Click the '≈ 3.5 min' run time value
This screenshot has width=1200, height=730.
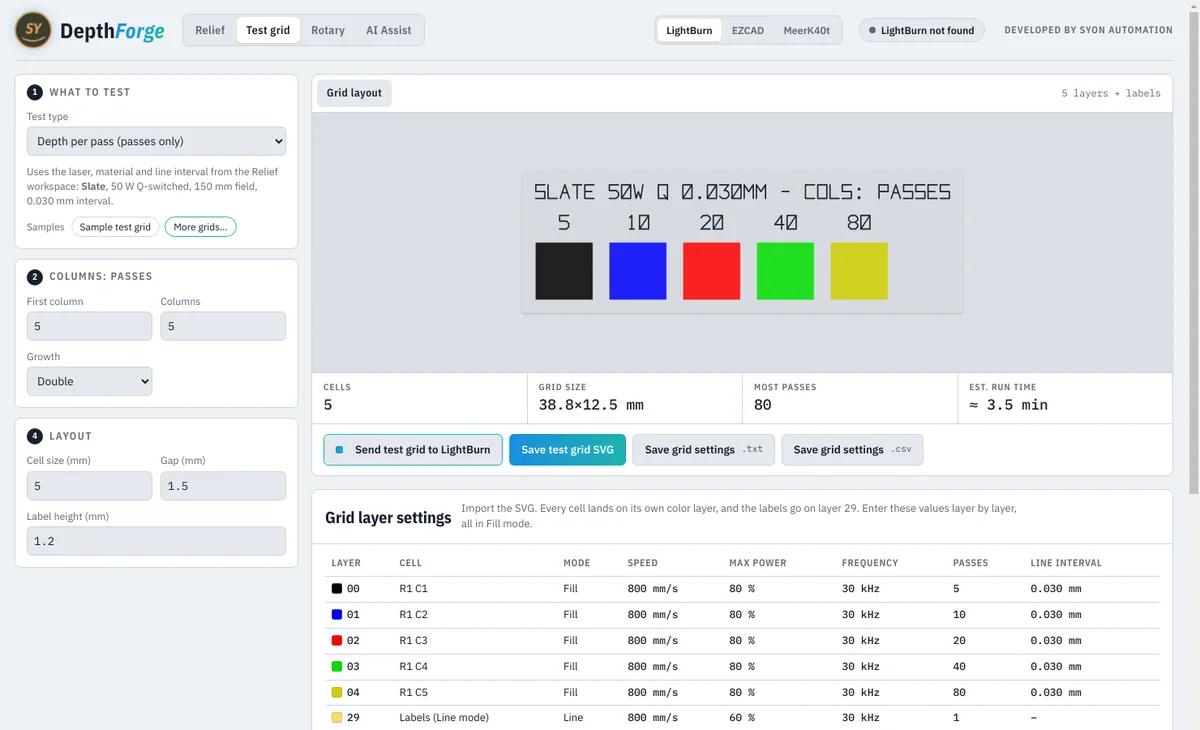[x=1008, y=405]
